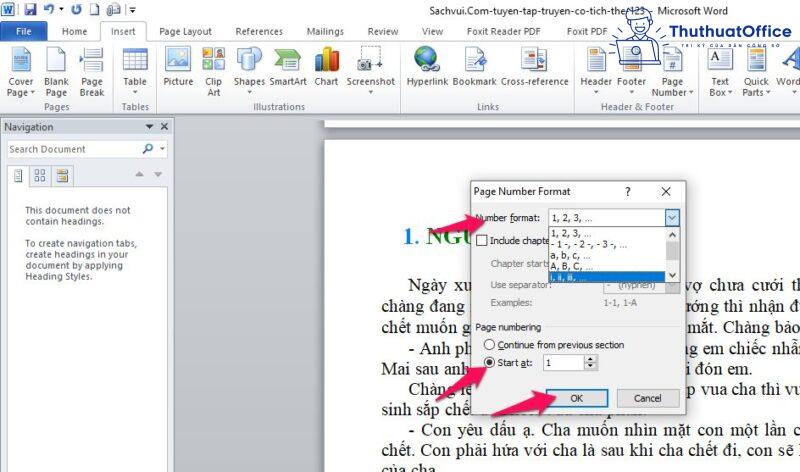This screenshot has width=800, height=472.
Task: Create new document from Quick Access Toolbar
Action: (x=94, y=9)
